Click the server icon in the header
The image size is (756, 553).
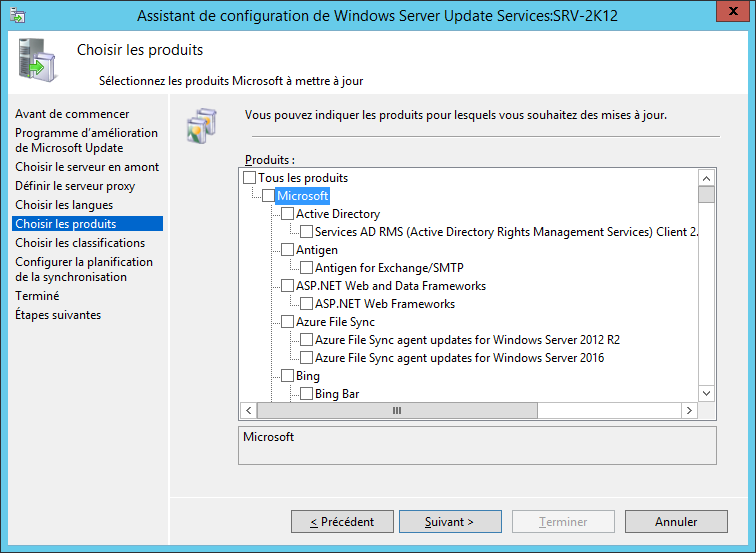(37, 60)
